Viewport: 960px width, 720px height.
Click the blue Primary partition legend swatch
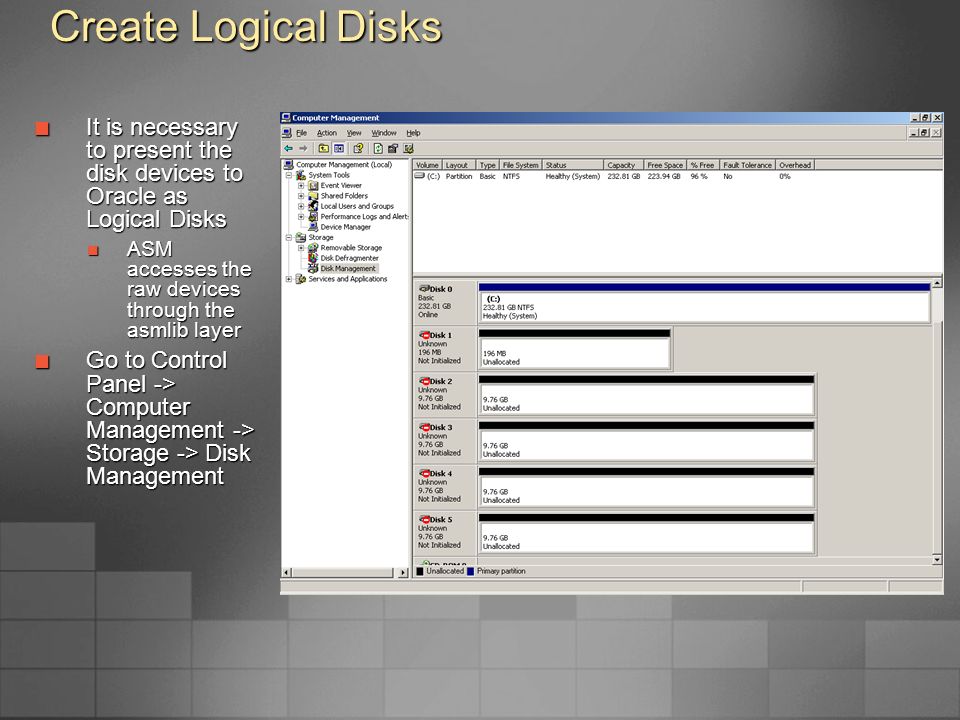tap(471, 571)
